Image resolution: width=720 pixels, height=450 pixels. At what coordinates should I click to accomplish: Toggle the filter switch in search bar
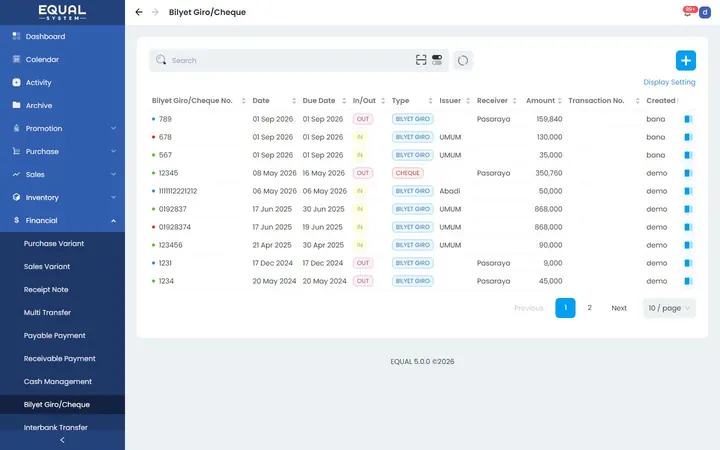(437, 60)
